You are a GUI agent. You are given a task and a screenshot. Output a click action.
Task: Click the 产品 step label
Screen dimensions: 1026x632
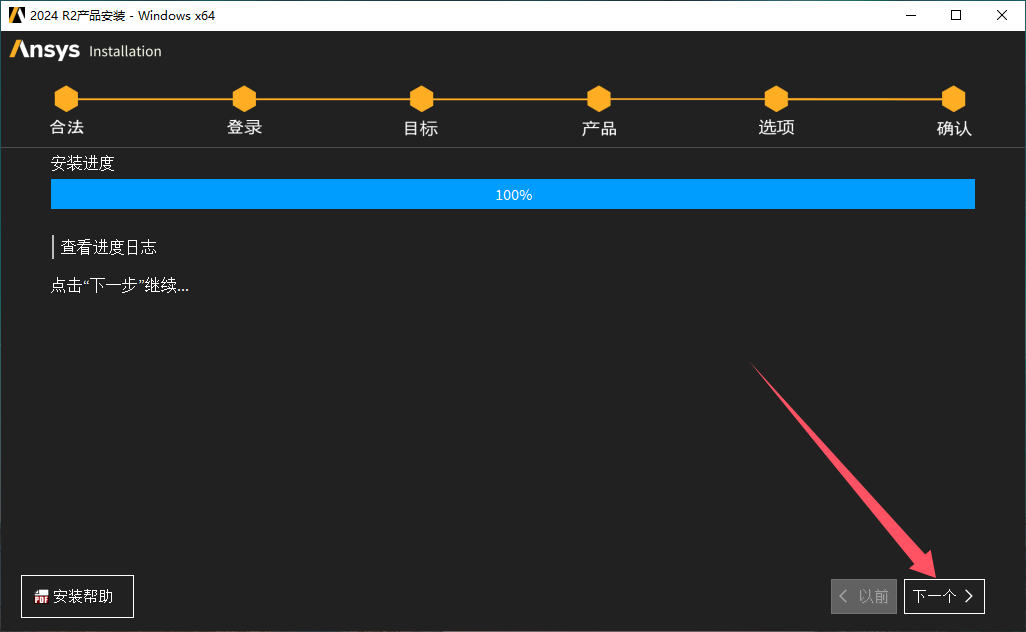point(599,128)
